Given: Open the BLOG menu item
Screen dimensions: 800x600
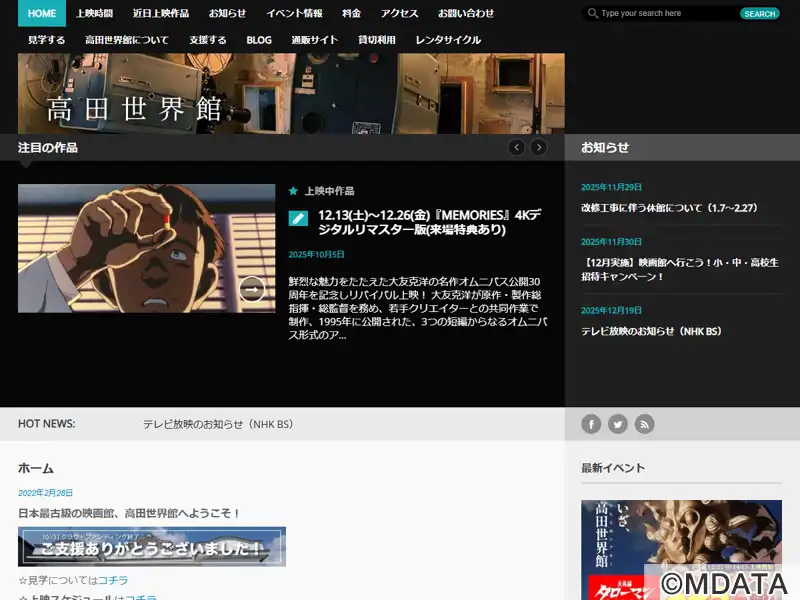Looking at the screenshot, I should click(x=259, y=40).
